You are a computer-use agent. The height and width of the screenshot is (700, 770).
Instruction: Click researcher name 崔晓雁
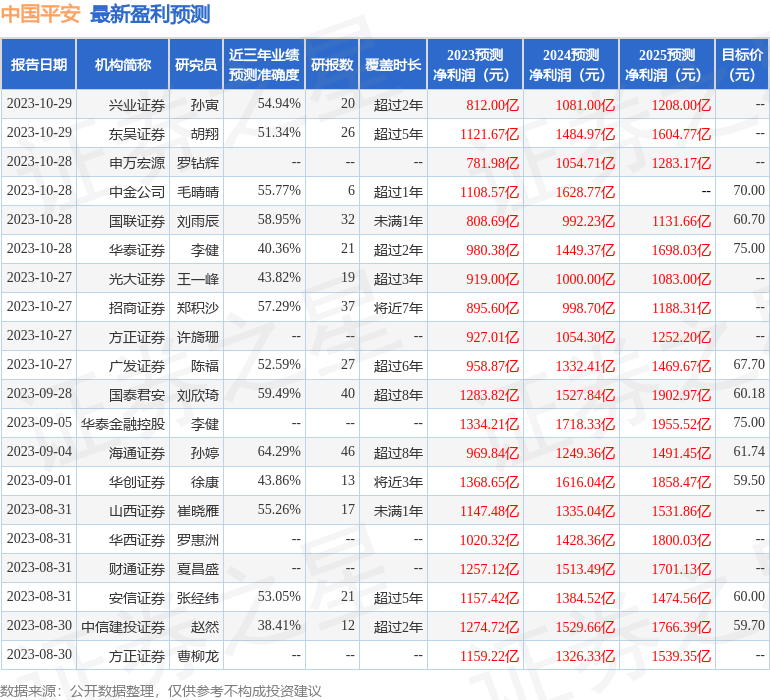198,511
